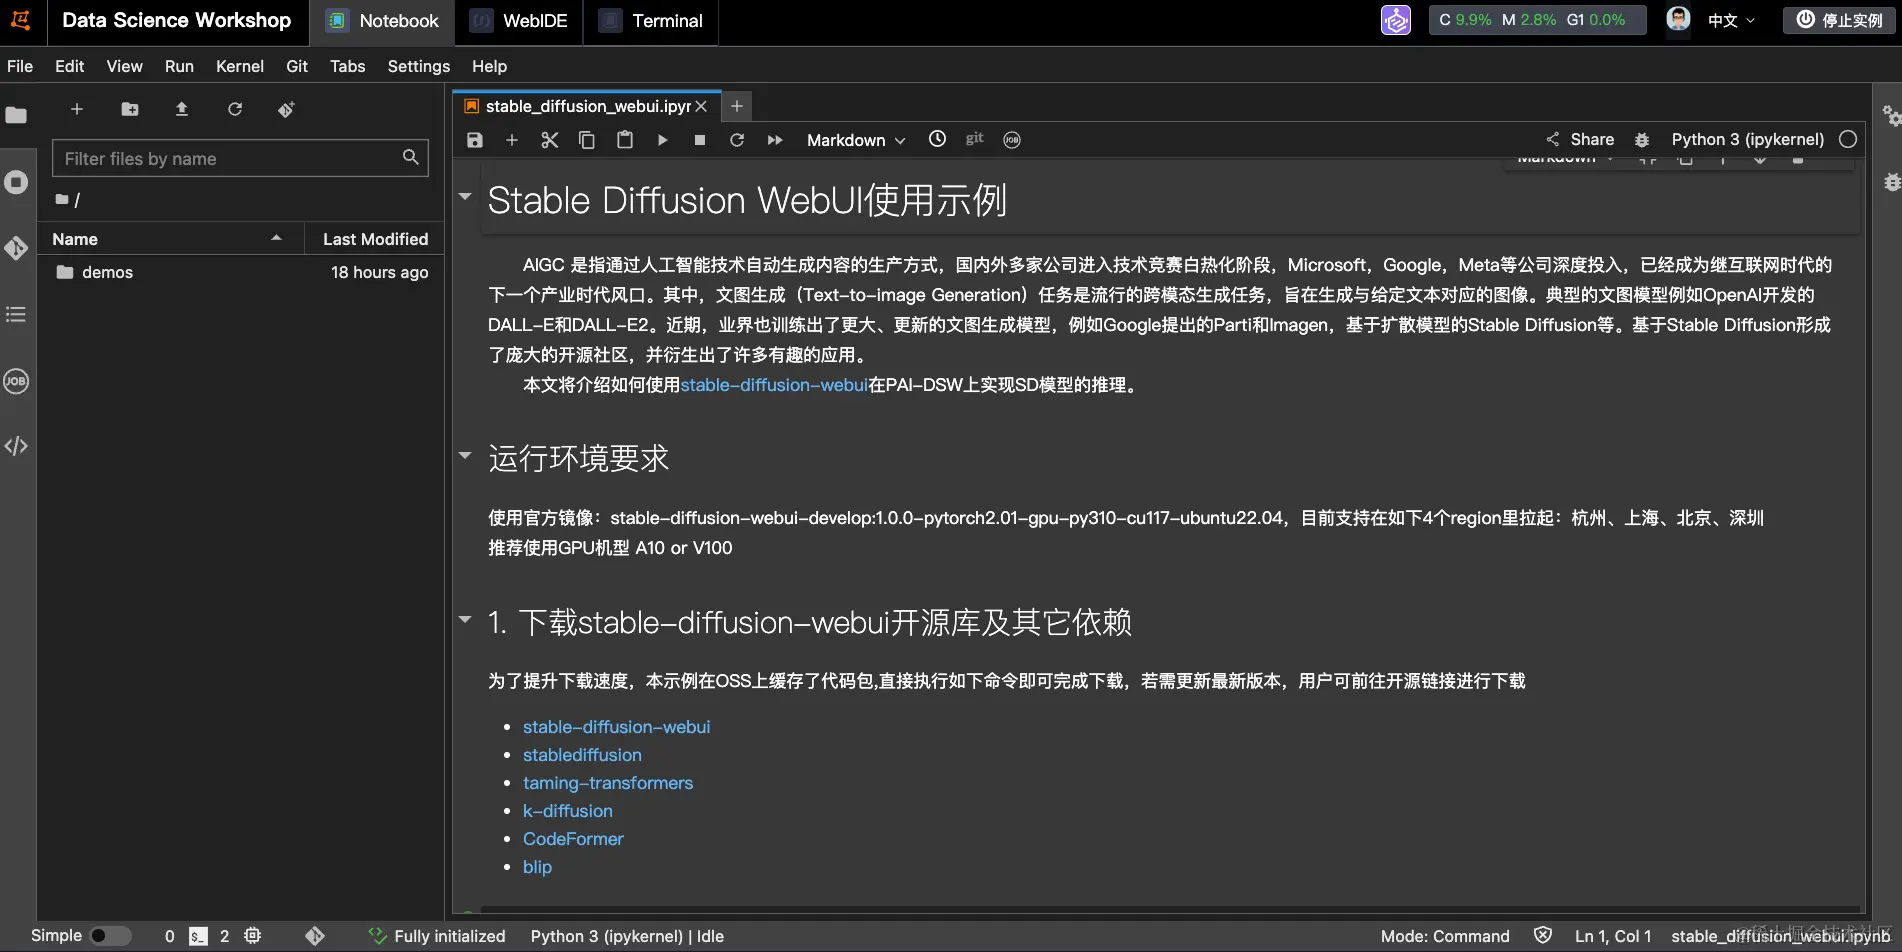The height and width of the screenshot is (952, 1902).
Task: Click the shield trust icon in status bar
Action: 1543,936
